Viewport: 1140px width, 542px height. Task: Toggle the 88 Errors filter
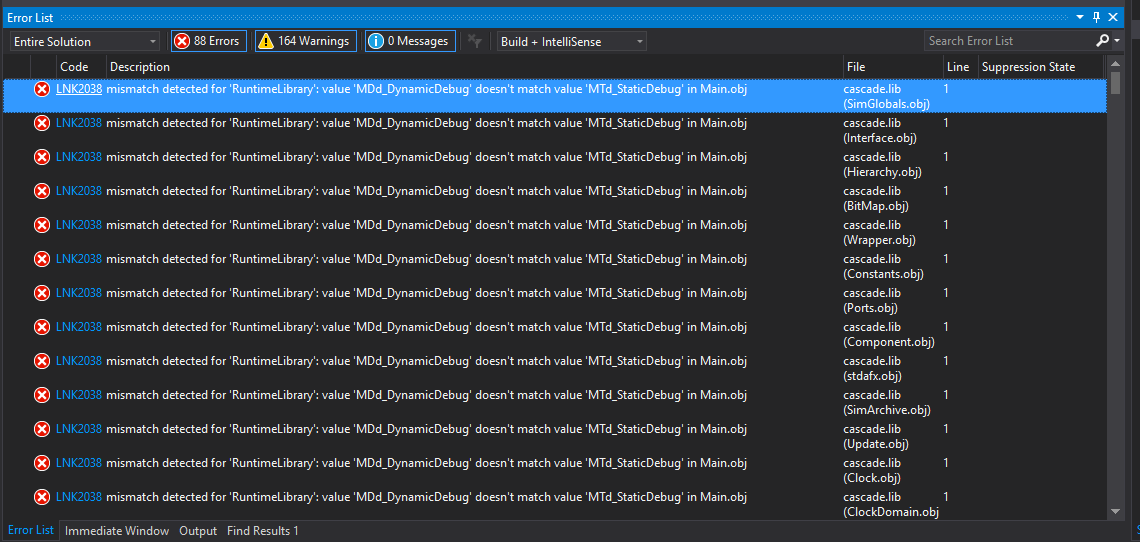[209, 41]
